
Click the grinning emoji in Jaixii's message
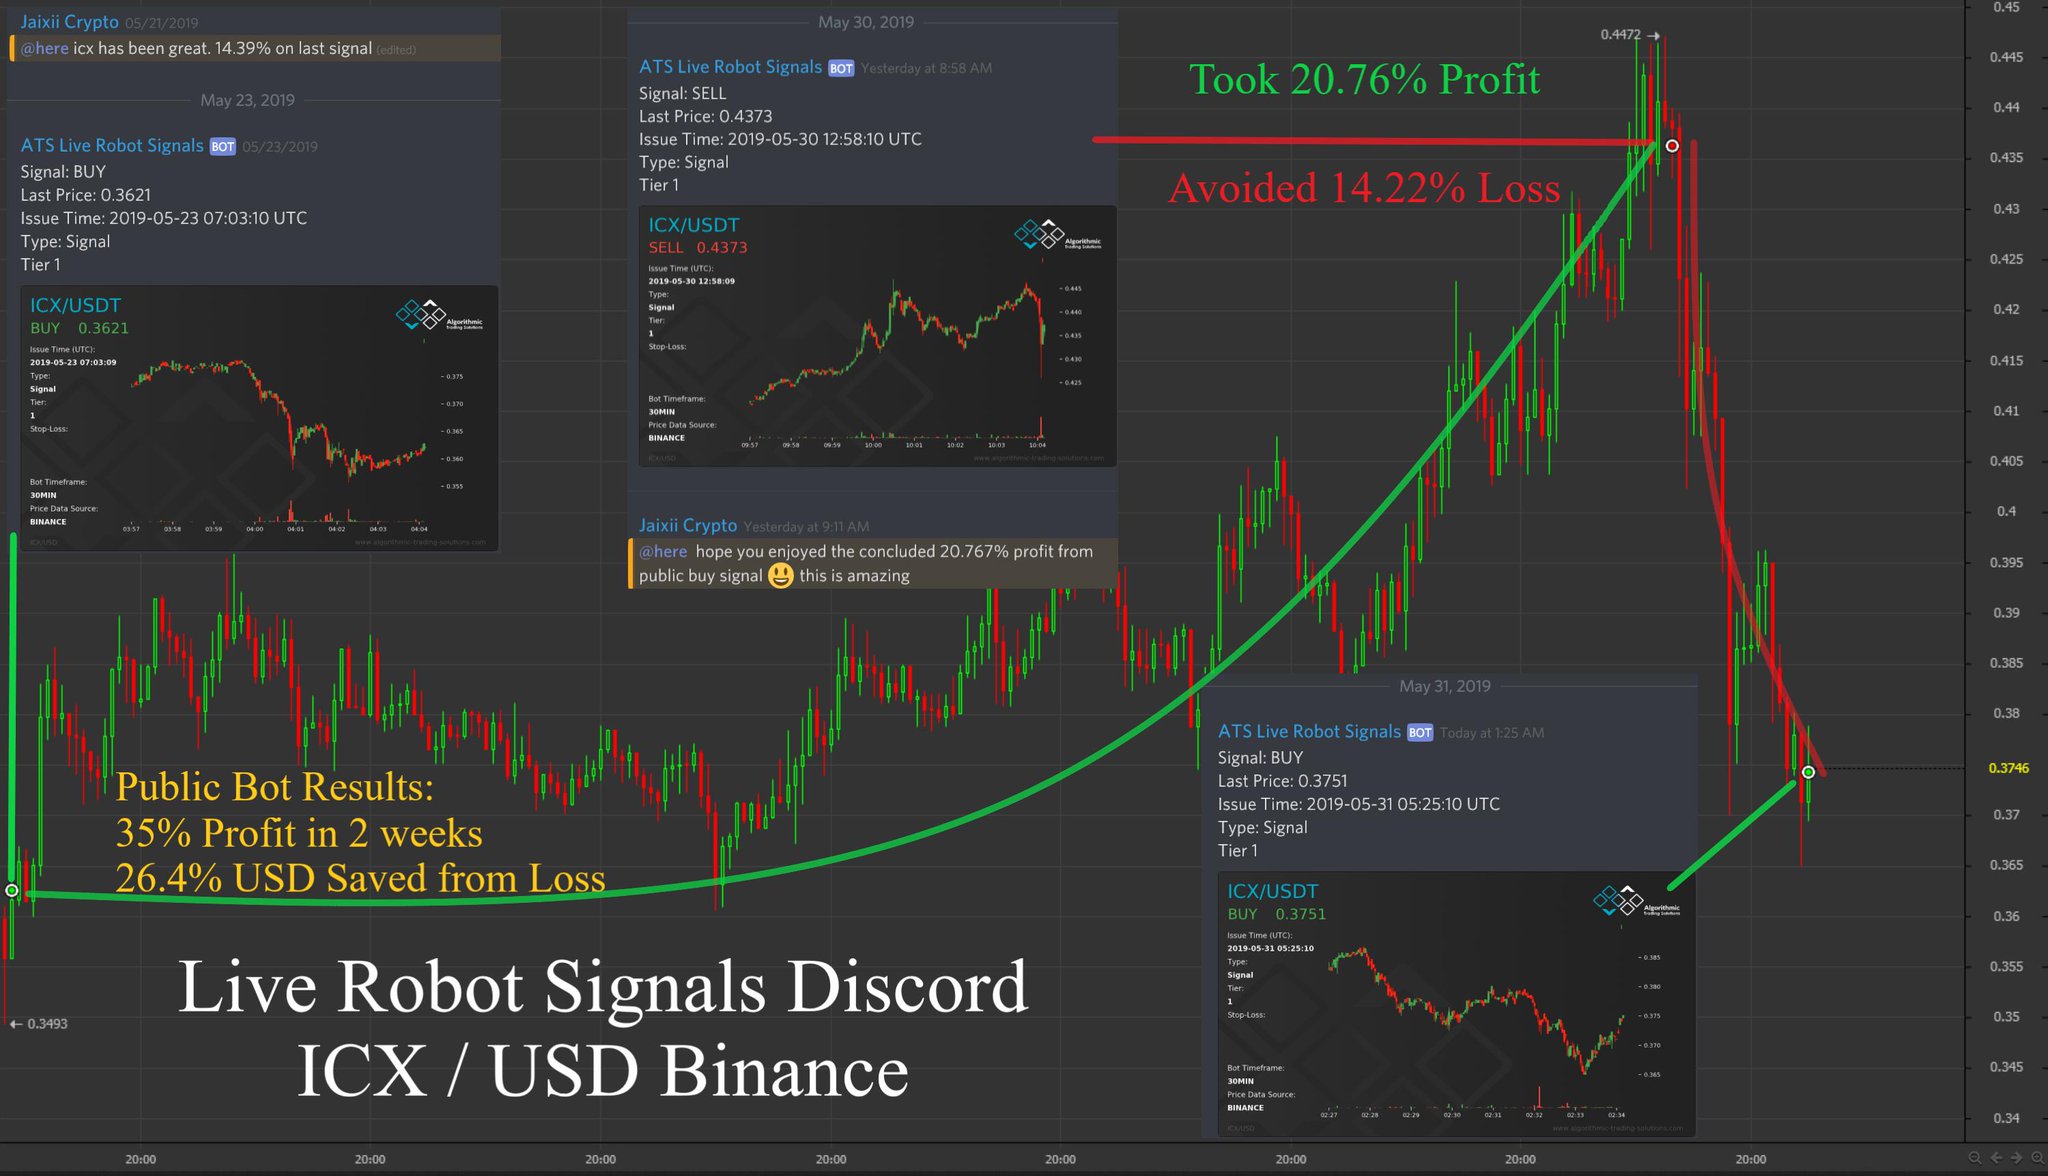coord(781,576)
